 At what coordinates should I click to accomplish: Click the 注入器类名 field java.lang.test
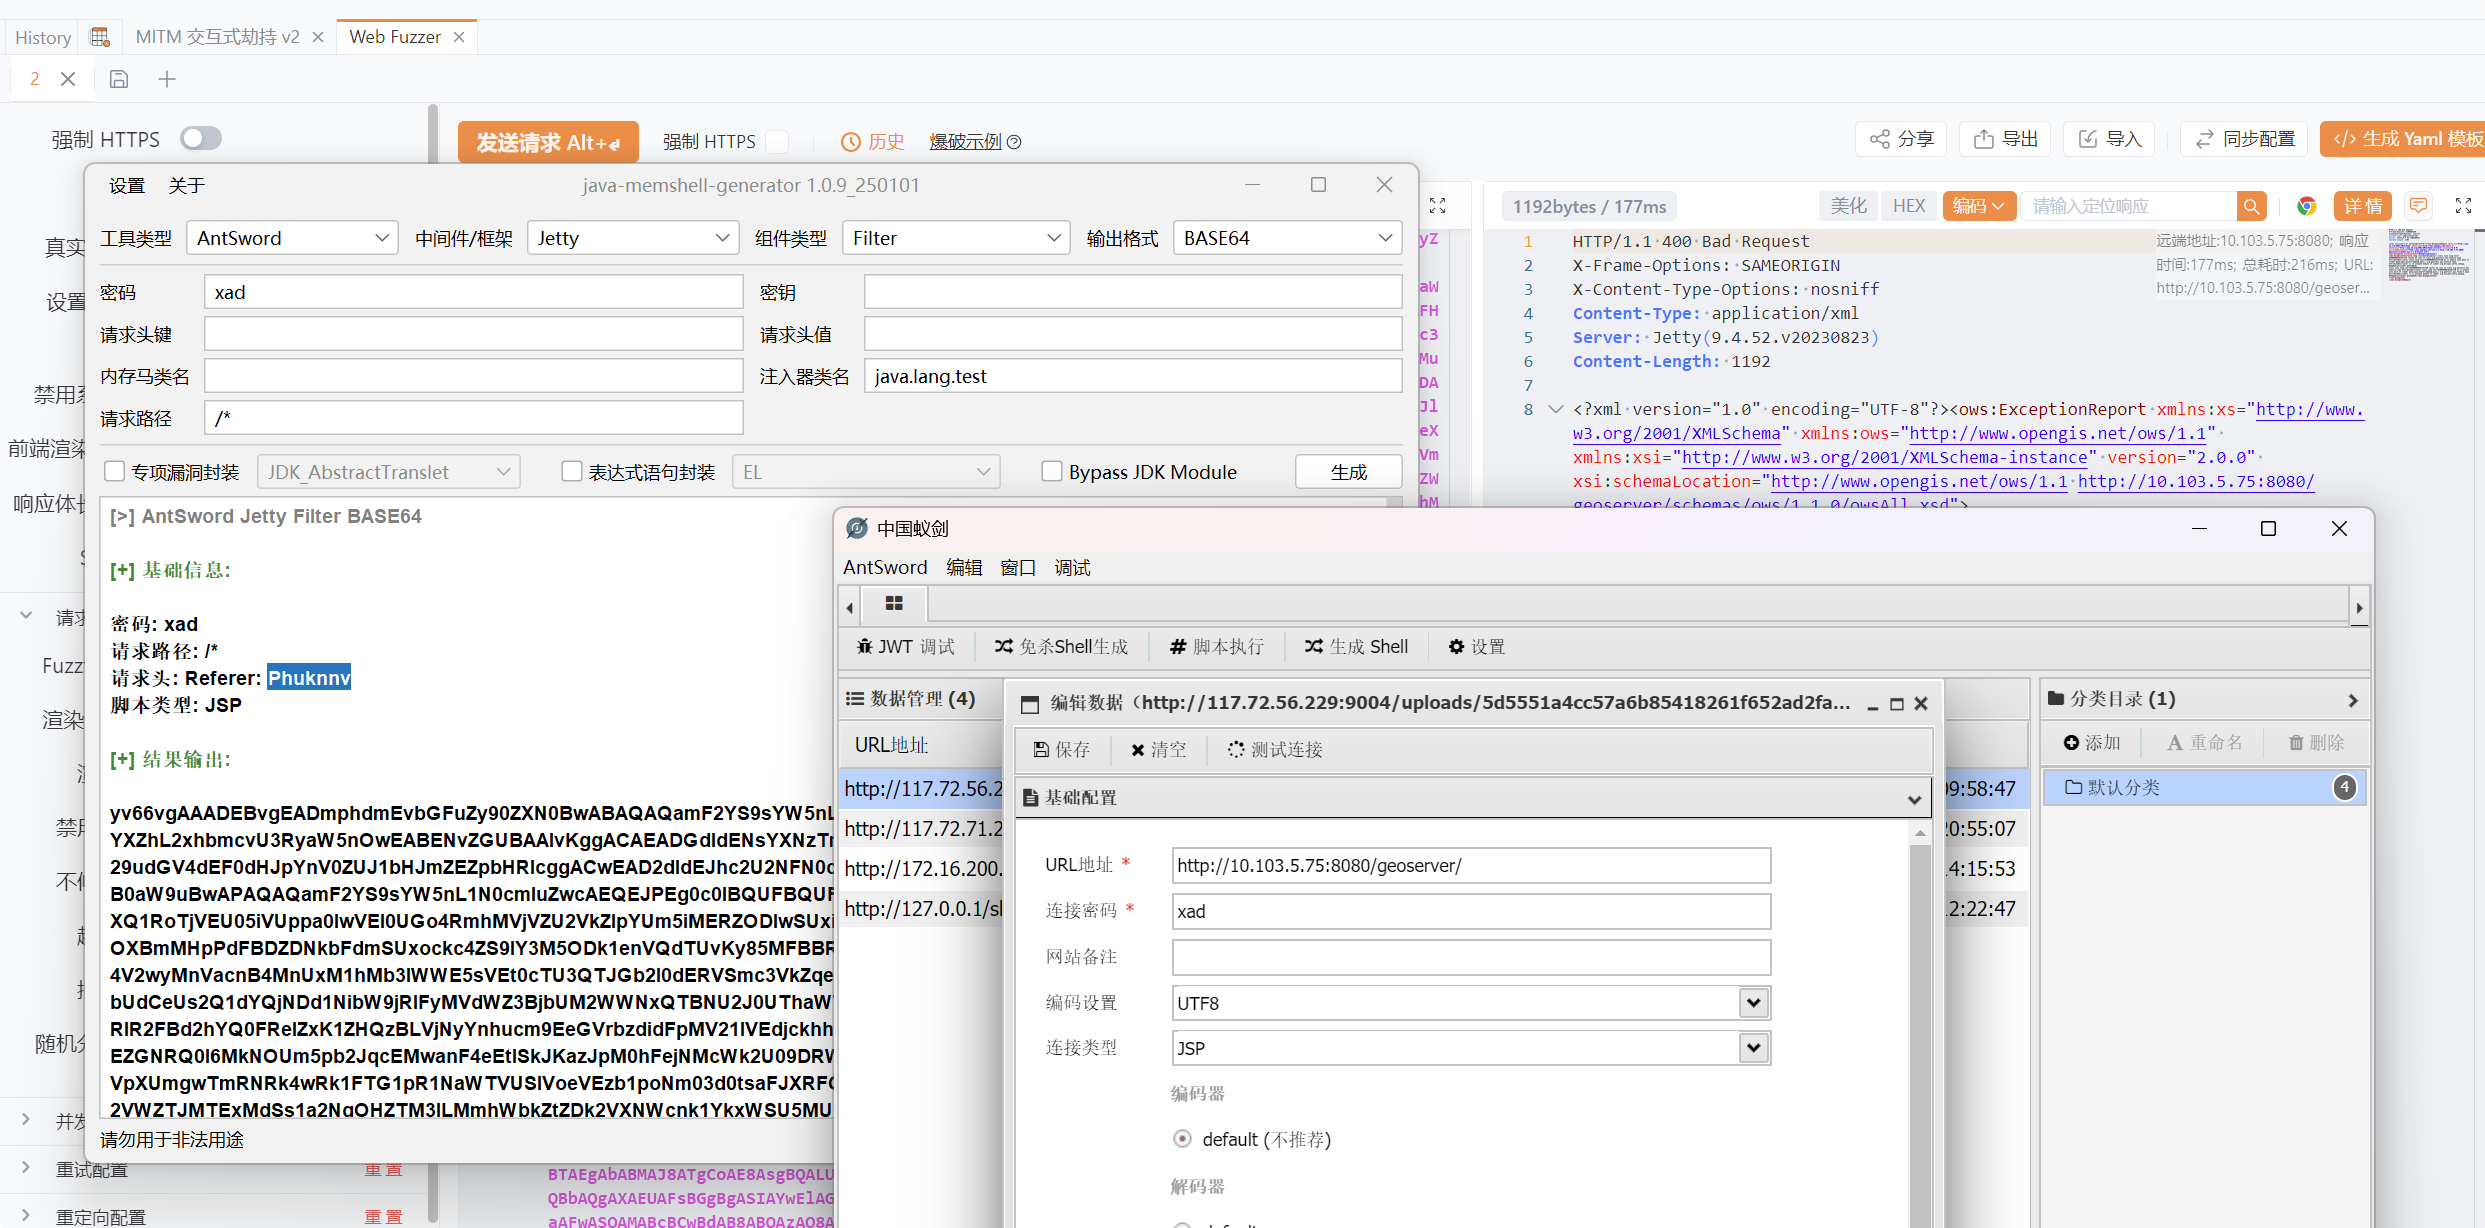[x=1133, y=376]
